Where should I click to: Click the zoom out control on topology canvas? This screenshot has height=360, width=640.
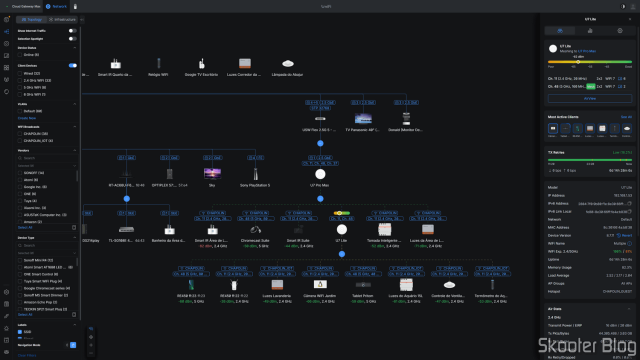(91, 353)
